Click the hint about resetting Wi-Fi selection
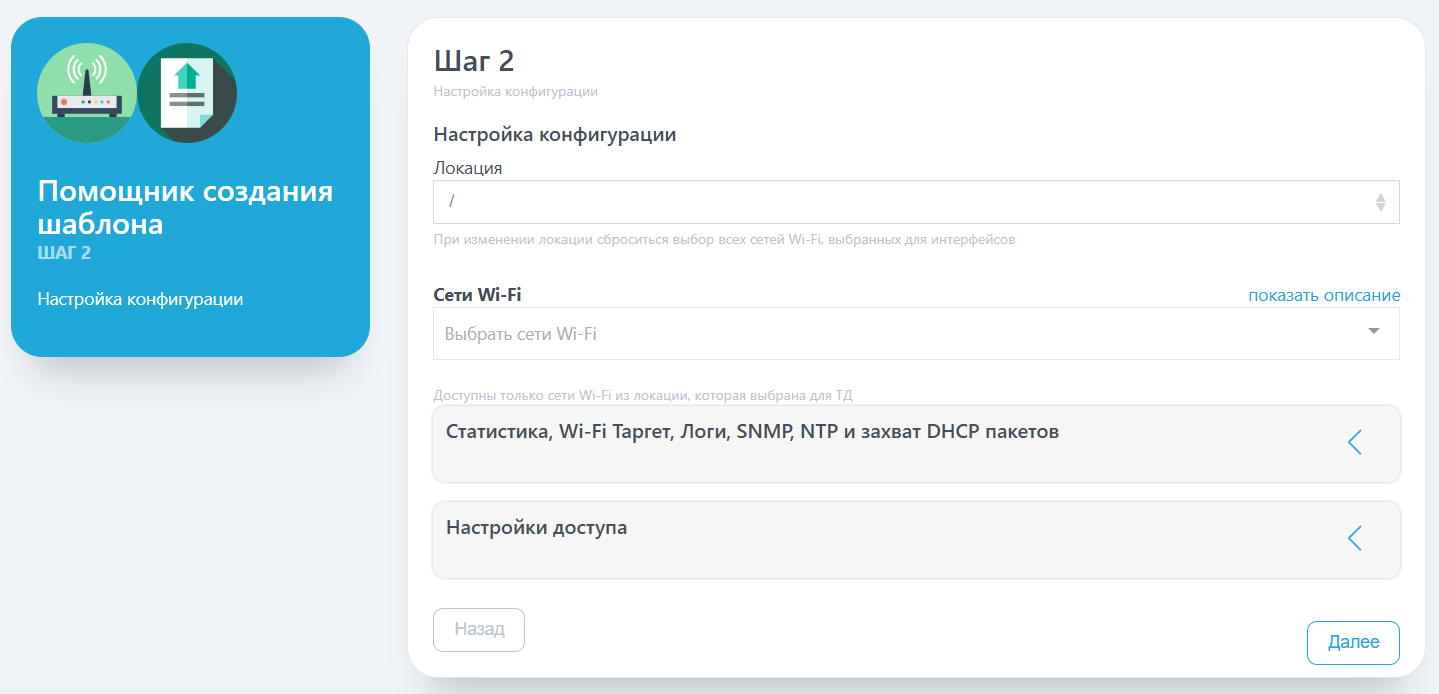The width and height of the screenshot is (1439, 694). 724,240
